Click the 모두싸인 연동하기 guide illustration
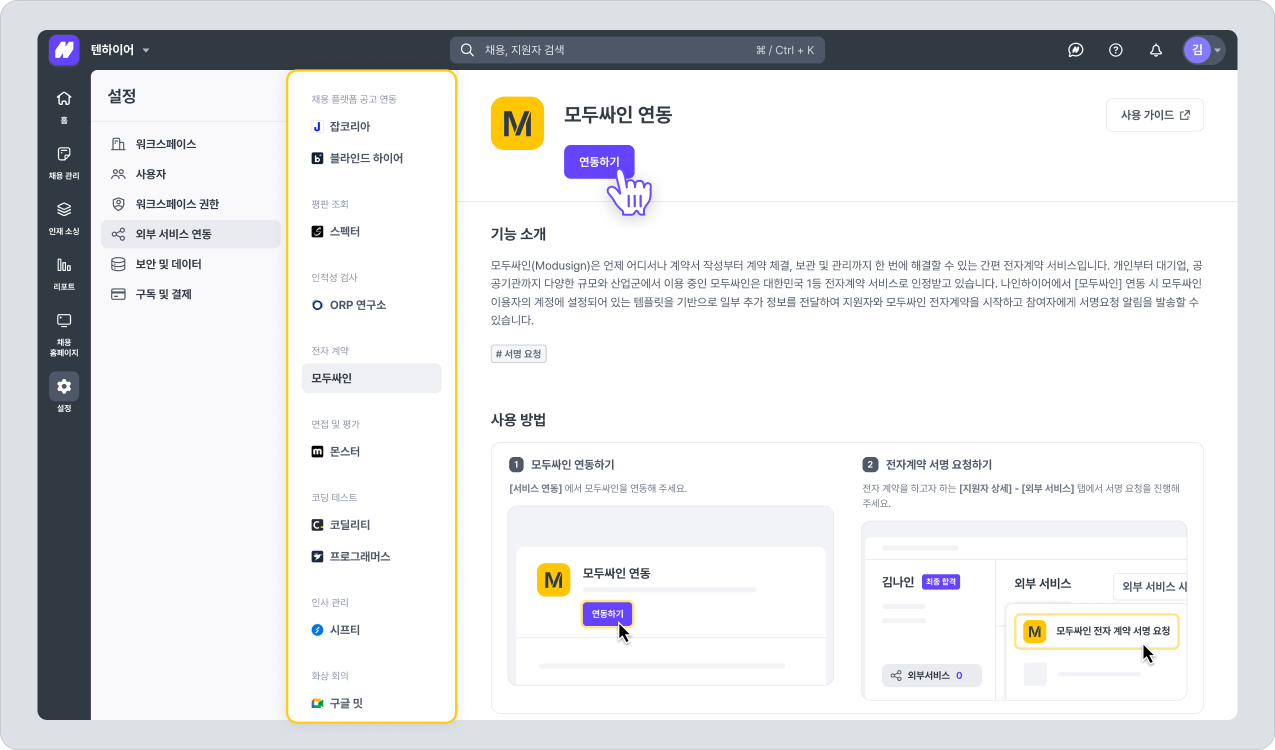 (671, 596)
